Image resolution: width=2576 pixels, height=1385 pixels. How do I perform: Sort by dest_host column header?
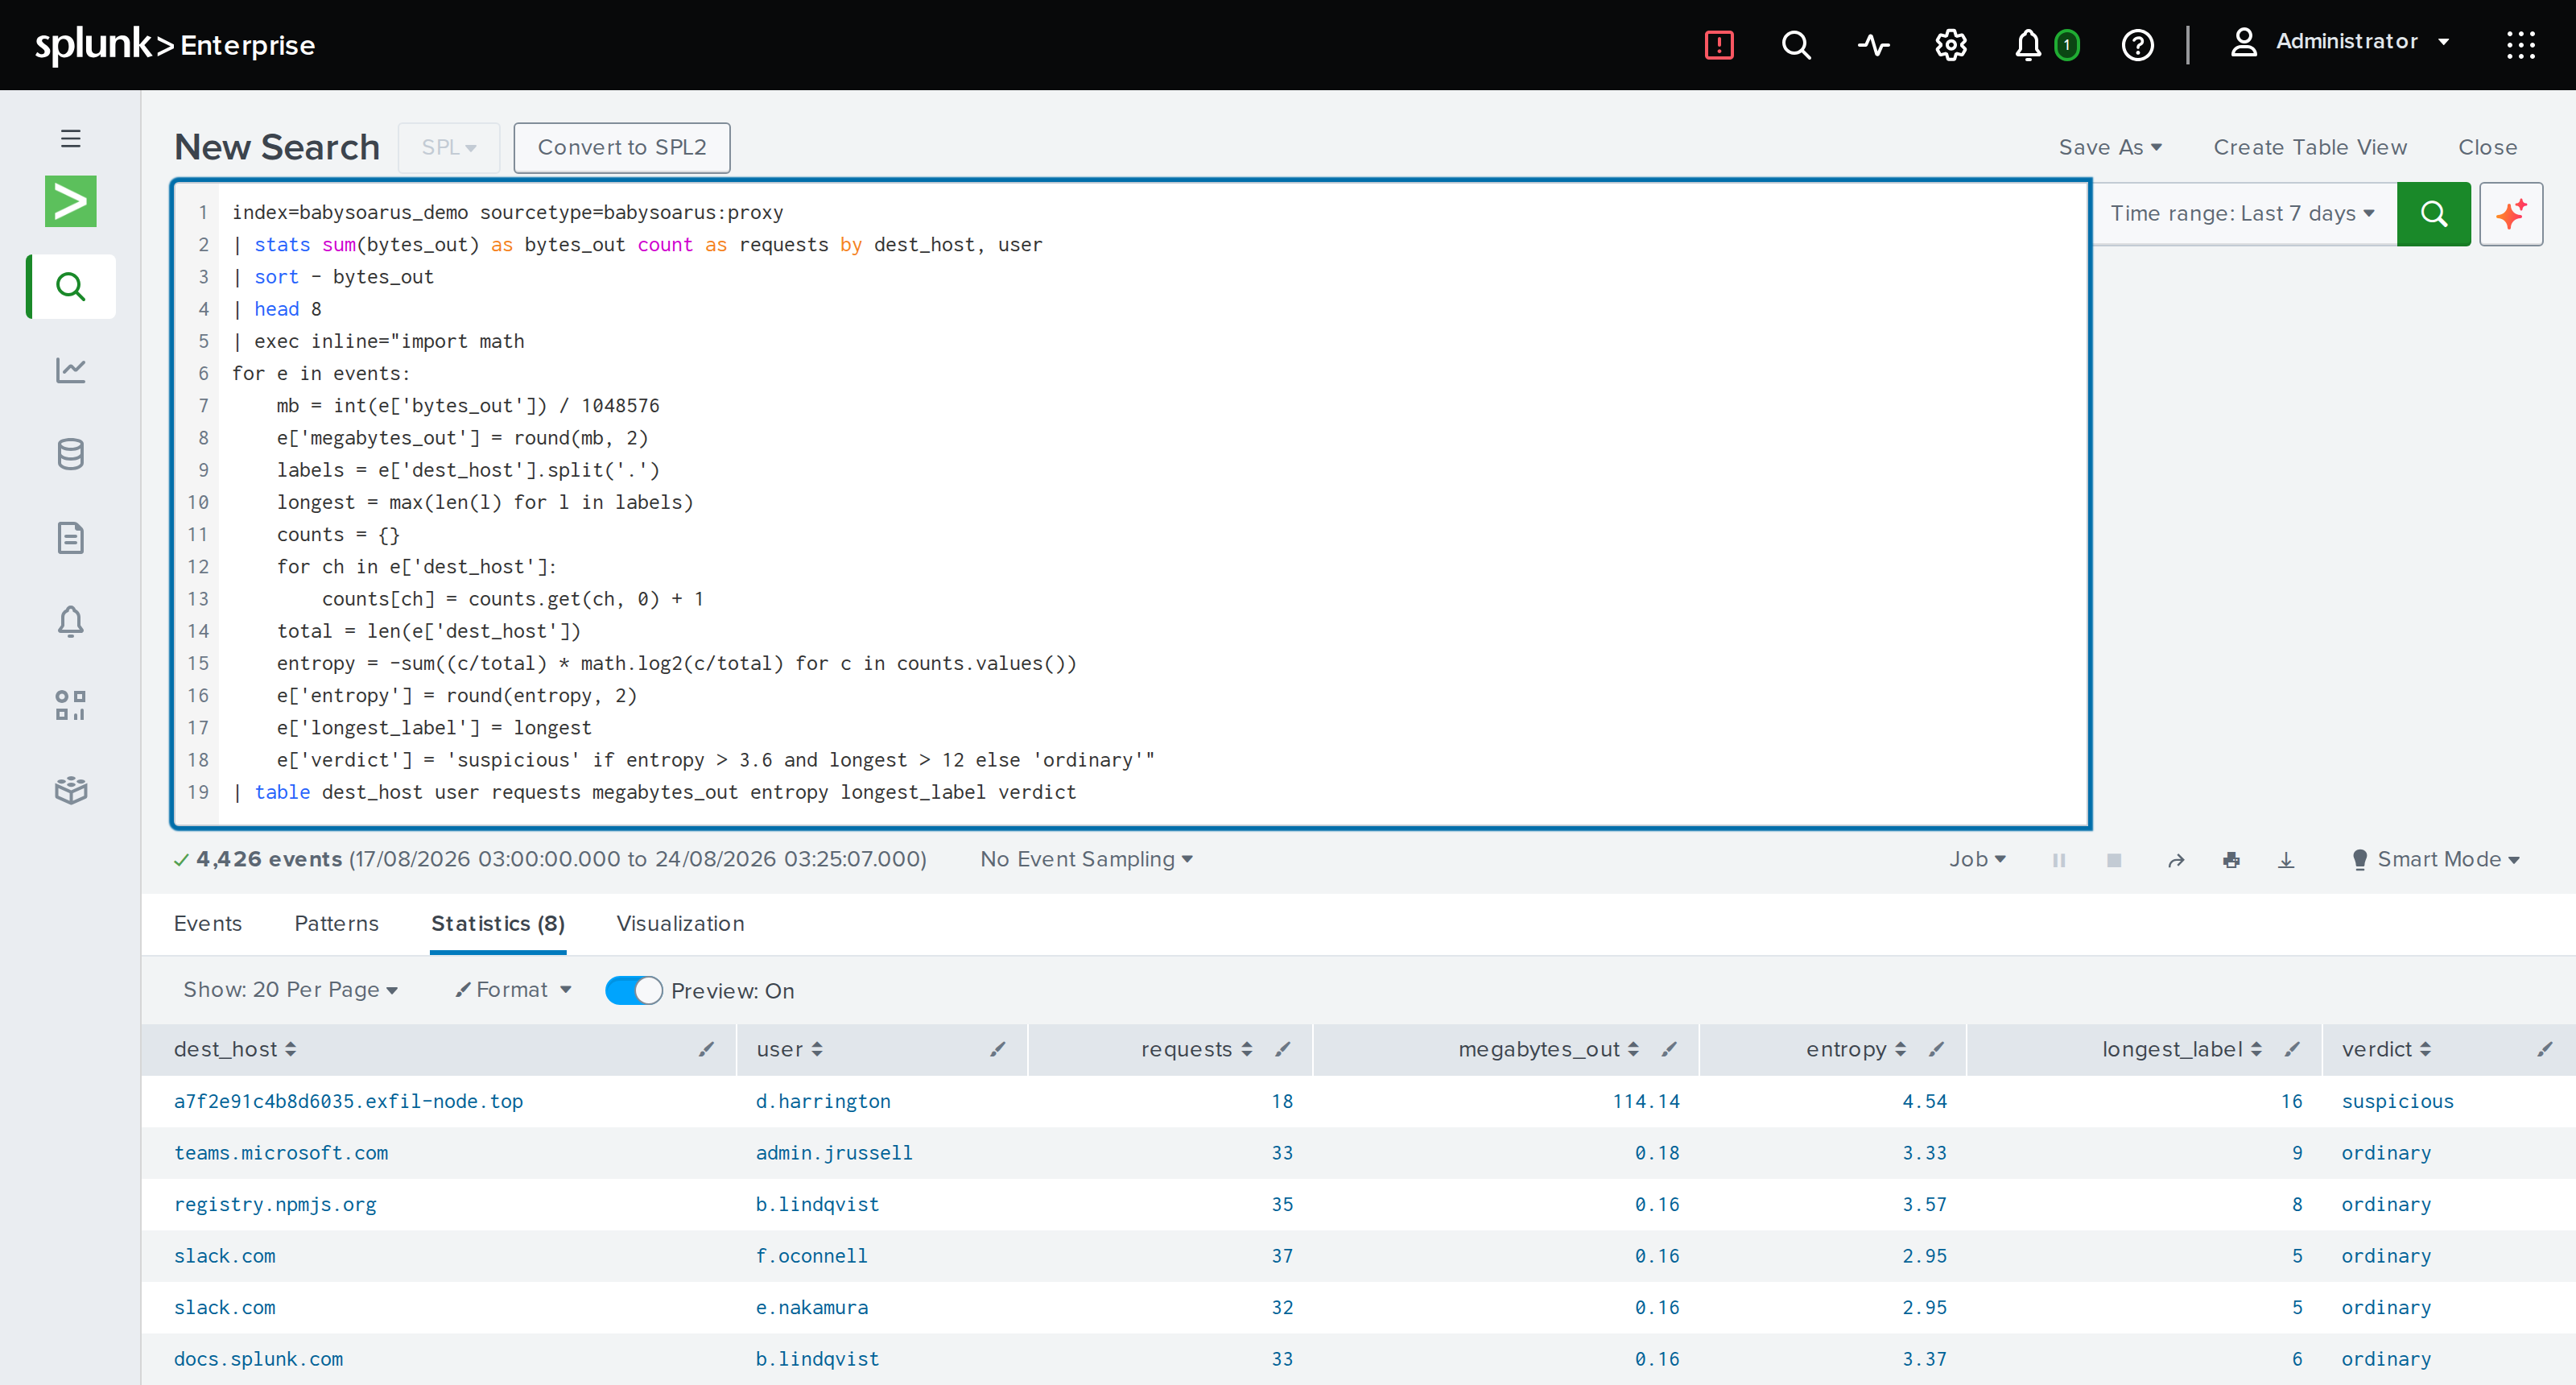(235, 1049)
